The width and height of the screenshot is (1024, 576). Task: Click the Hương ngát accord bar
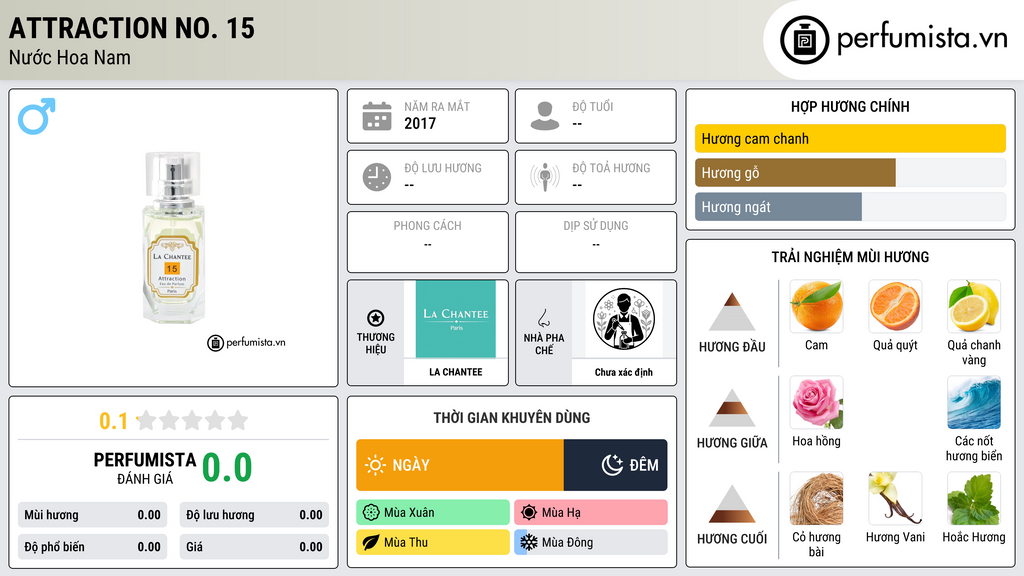point(850,206)
